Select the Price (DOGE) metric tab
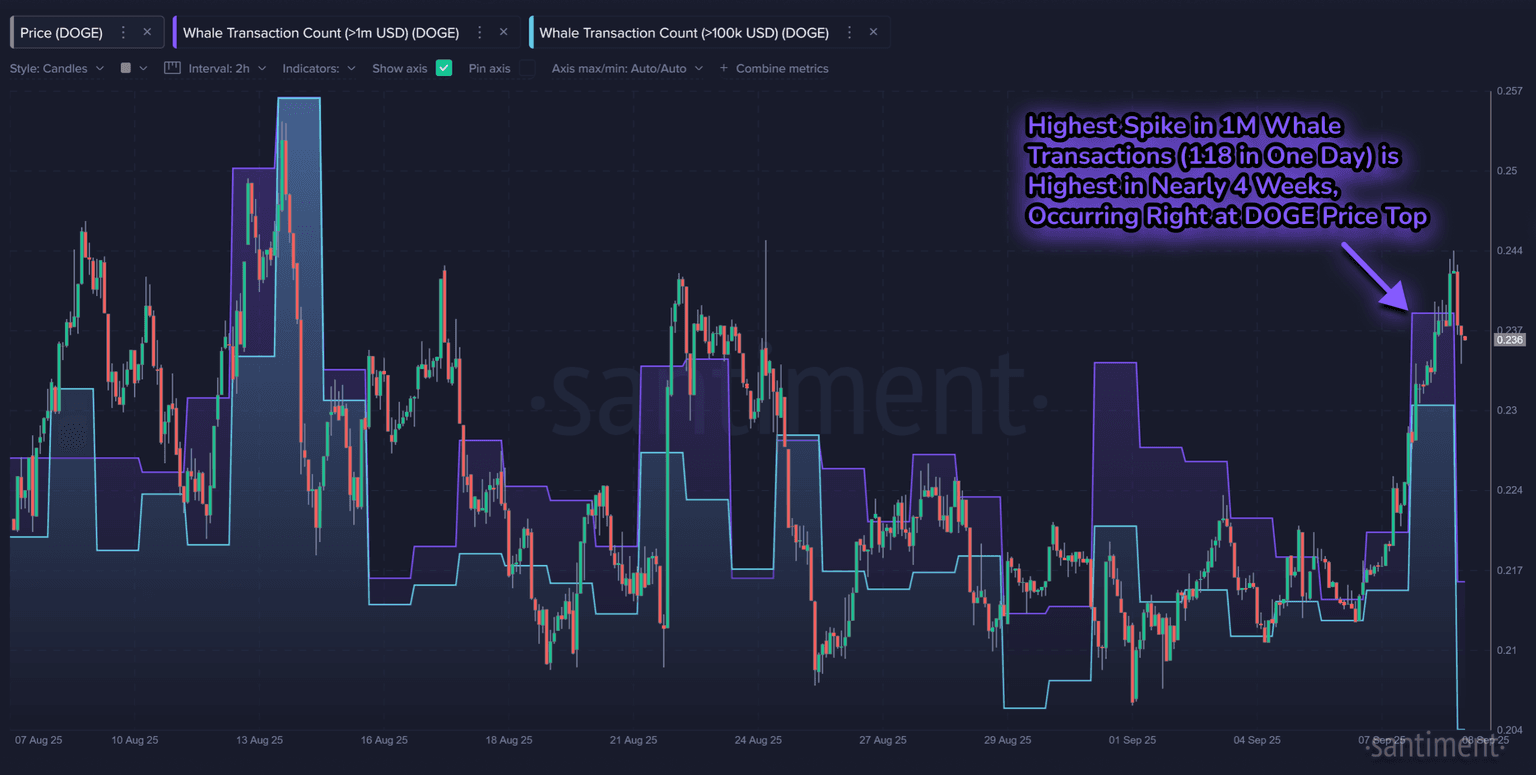The image size is (1536, 775). pyautogui.click(x=61, y=33)
